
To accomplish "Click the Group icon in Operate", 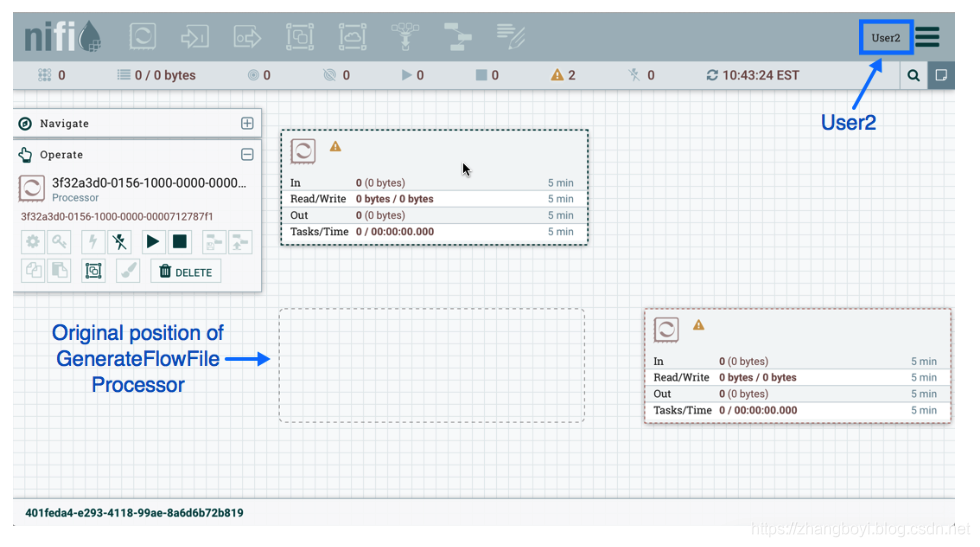I will (93, 271).
